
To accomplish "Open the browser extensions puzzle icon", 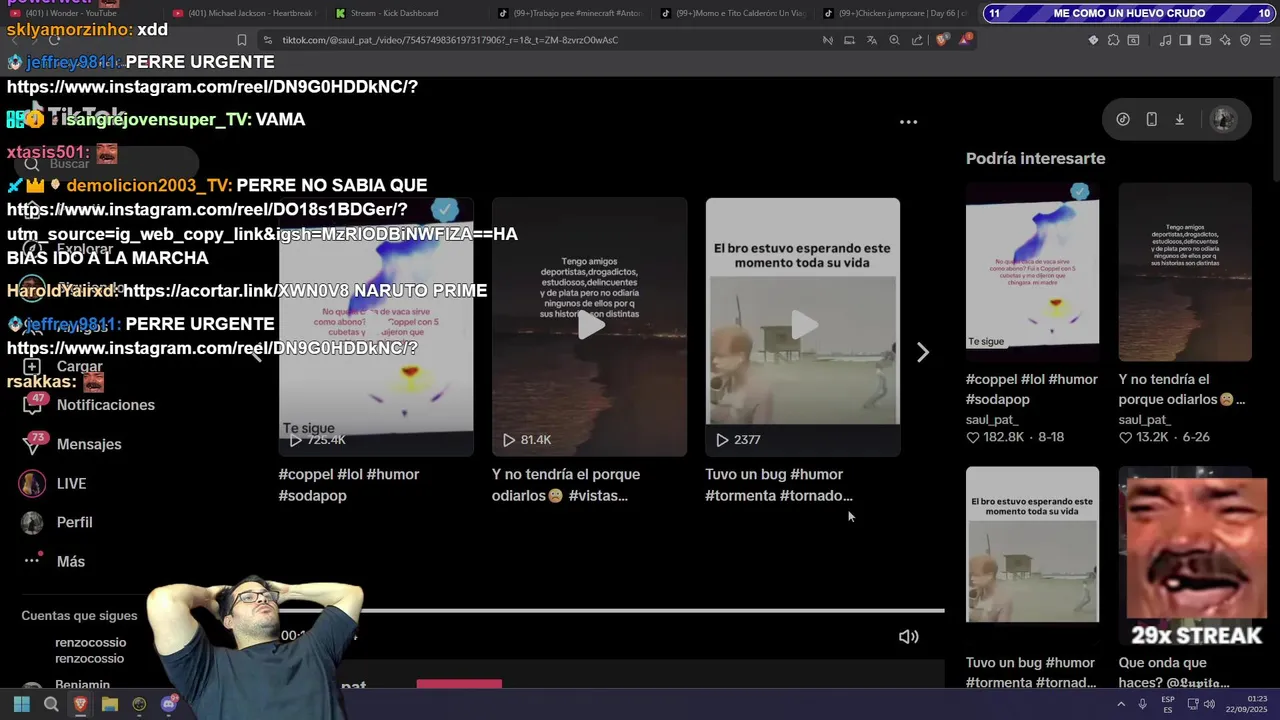I will click(x=1113, y=40).
